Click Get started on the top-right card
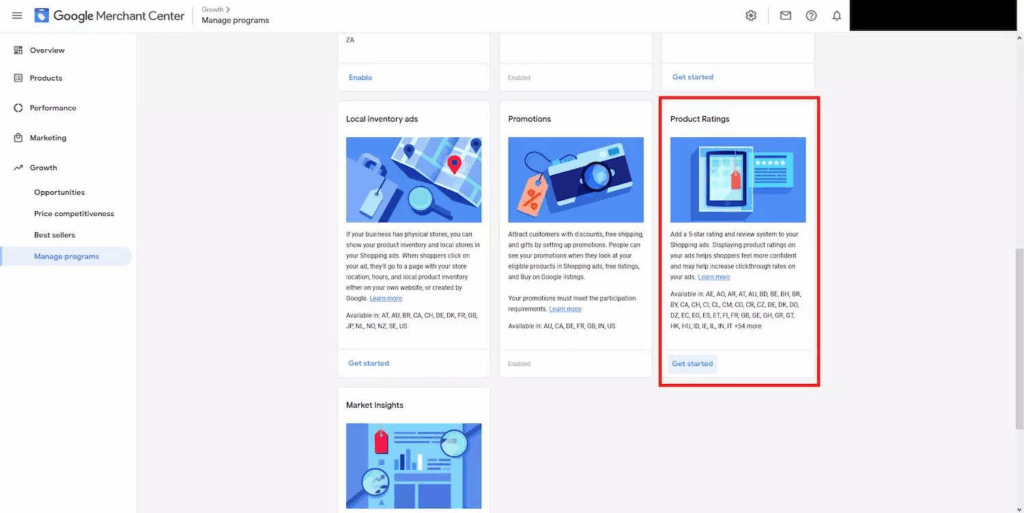This screenshot has width=1024, height=513. click(x=692, y=77)
